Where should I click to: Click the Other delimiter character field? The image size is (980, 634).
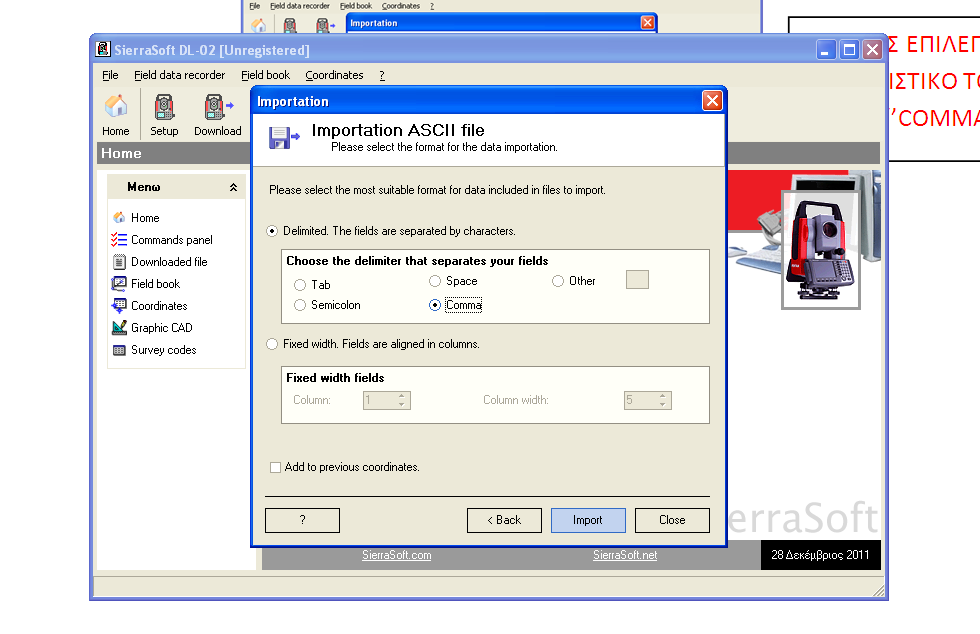click(x=638, y=279)
